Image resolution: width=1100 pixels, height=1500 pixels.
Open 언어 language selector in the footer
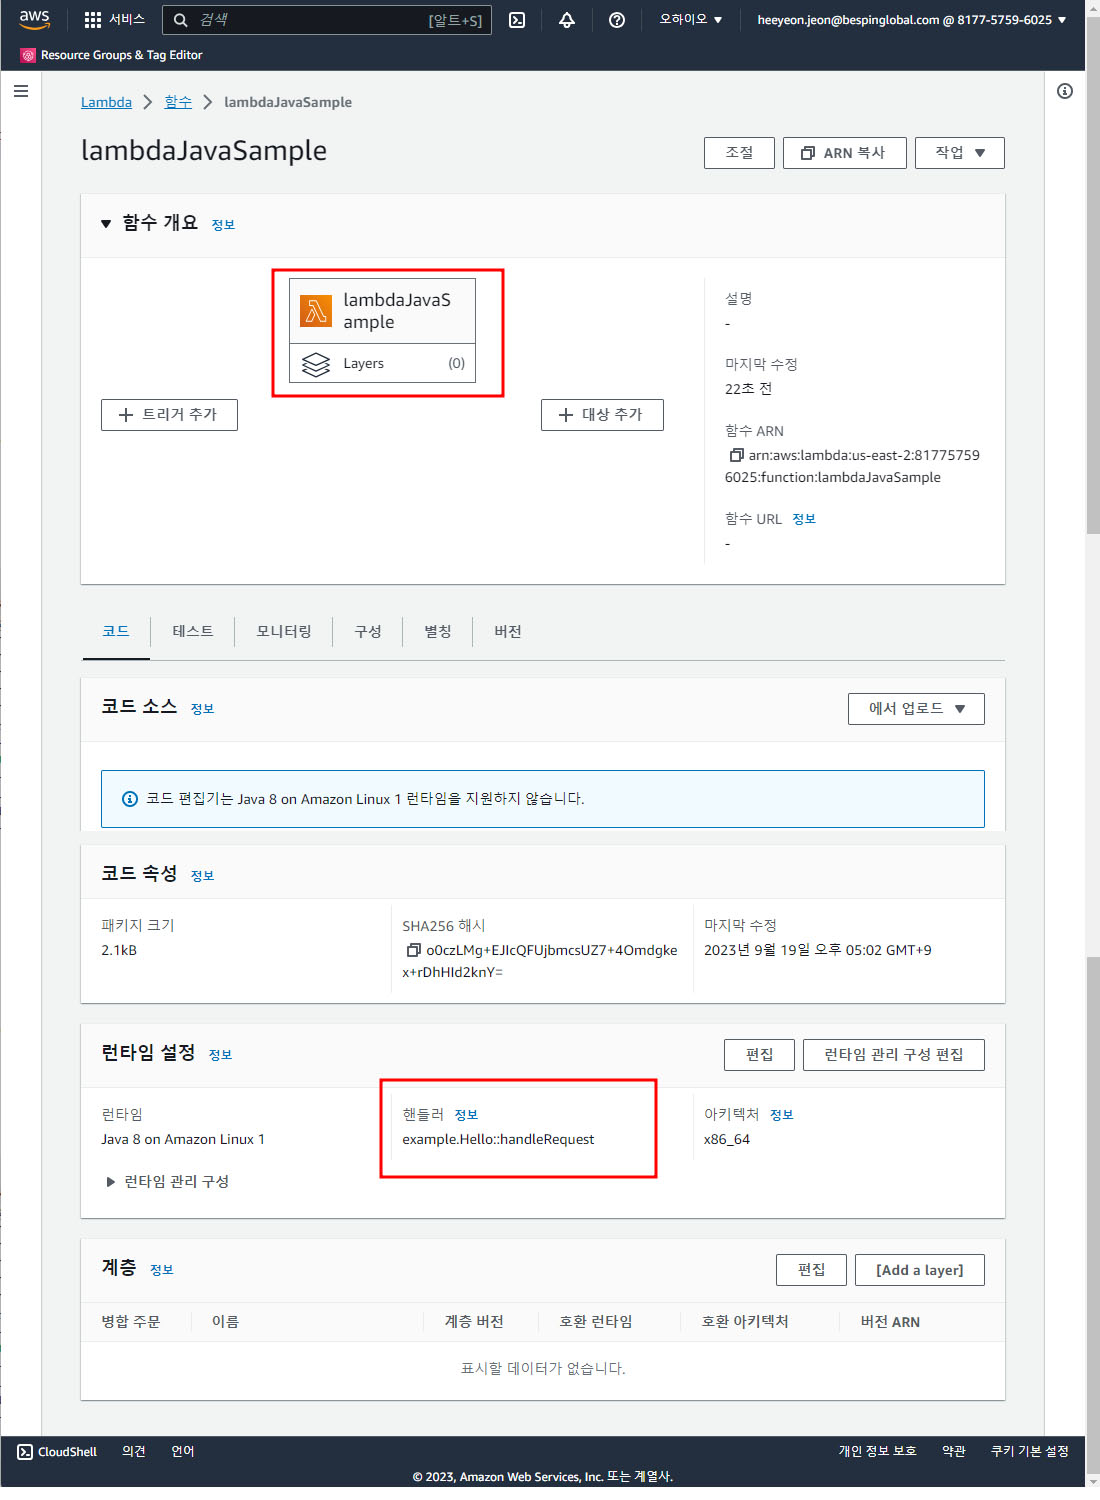[183, 1452]
